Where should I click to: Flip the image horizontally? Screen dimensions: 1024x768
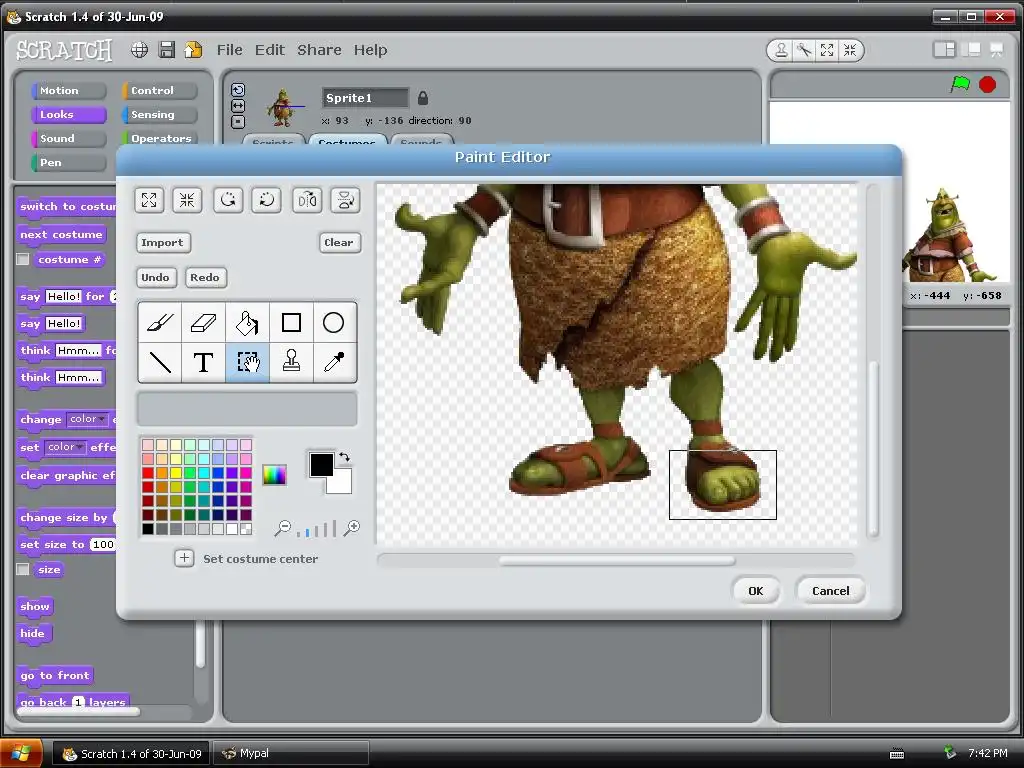pyautogui.click(x=307, y=200)
